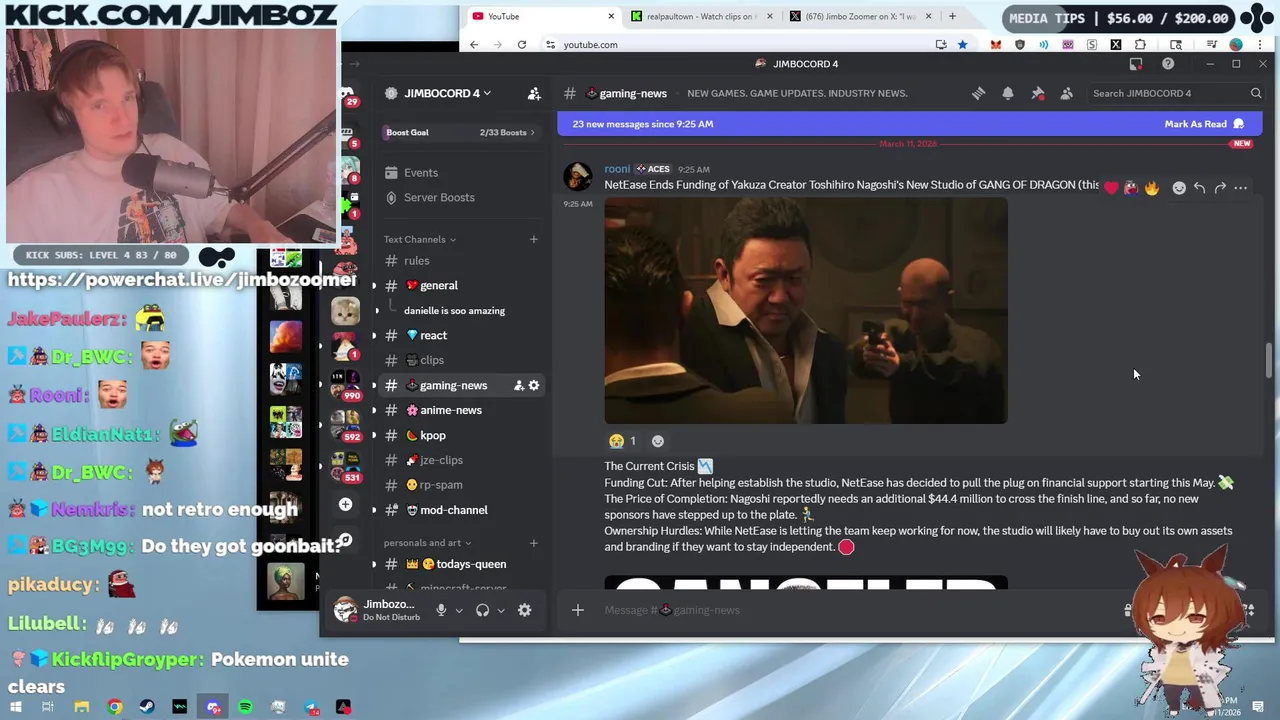Open notification settings bell icon
This screenshot has width=1280, height=720.
coord(1008,93)
